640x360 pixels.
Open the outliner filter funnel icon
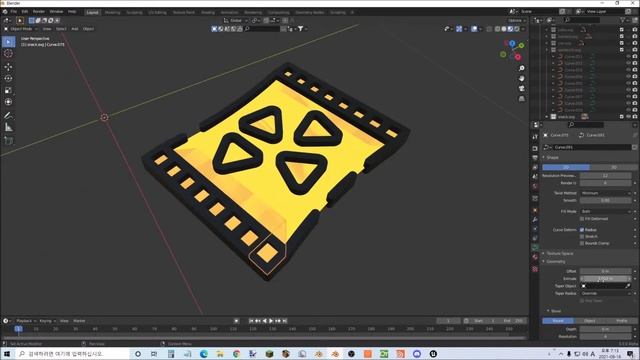(622, 20)
